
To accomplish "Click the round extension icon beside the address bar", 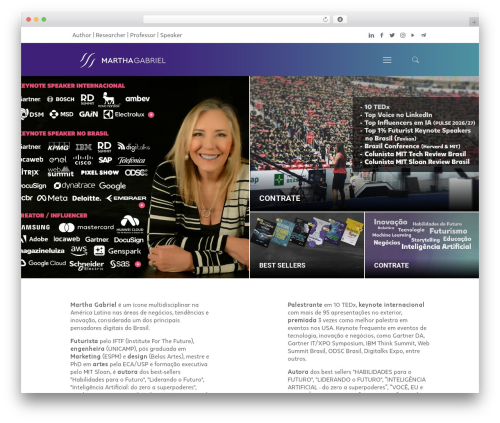I will pos(340,19).
